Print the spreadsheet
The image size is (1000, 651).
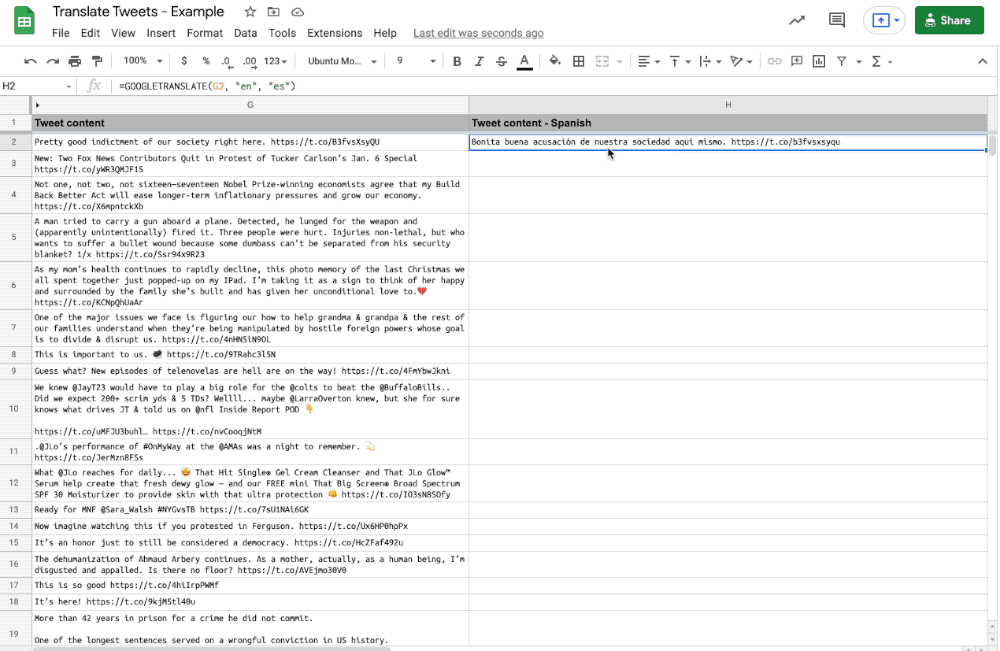coord(75,61)
